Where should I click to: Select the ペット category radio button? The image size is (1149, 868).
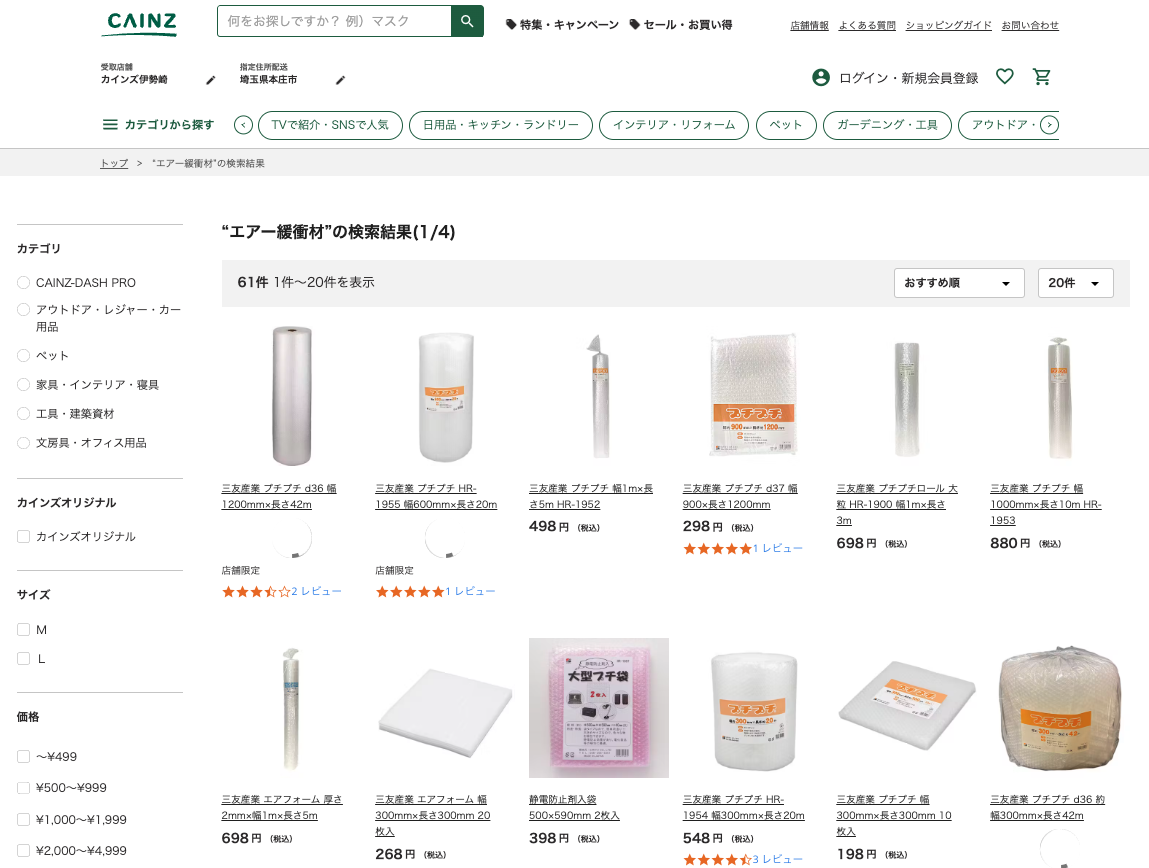pos(24,356)
